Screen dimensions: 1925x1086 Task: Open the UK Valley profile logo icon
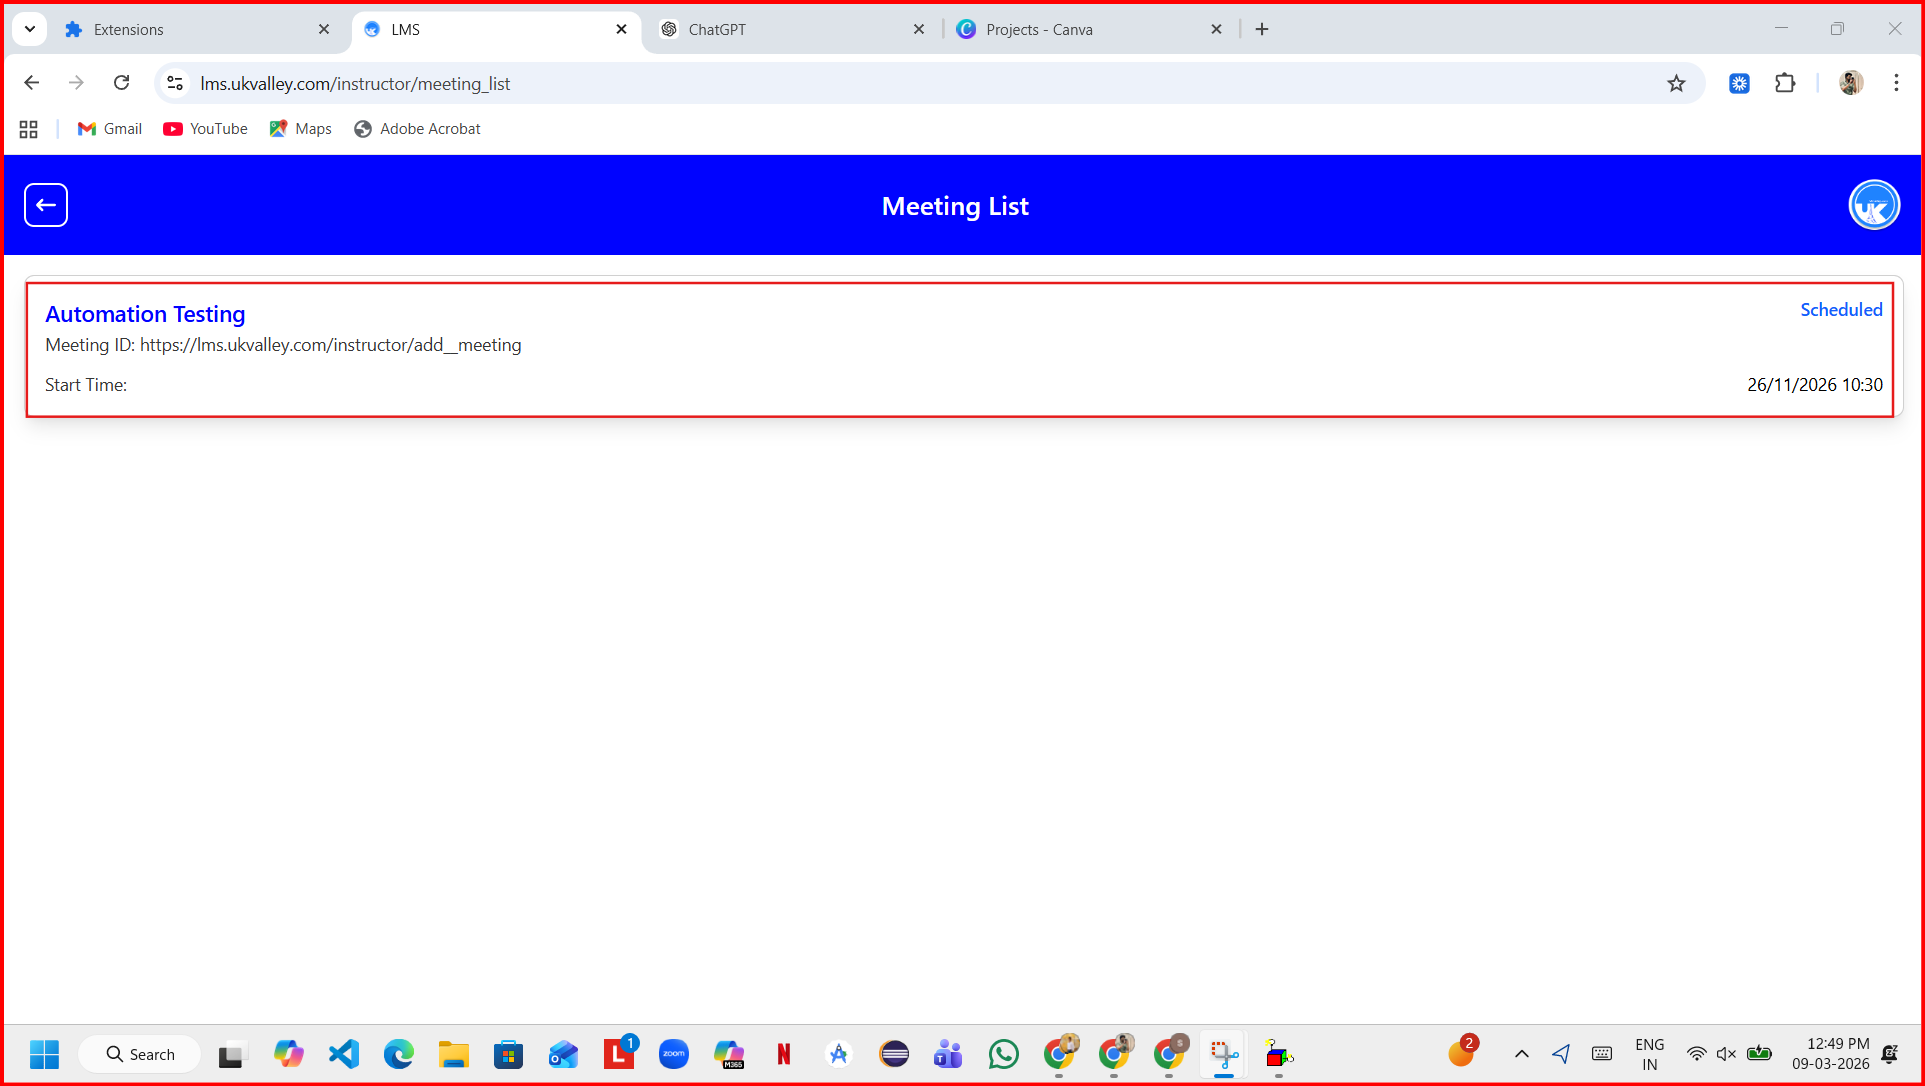(1873, 205)
